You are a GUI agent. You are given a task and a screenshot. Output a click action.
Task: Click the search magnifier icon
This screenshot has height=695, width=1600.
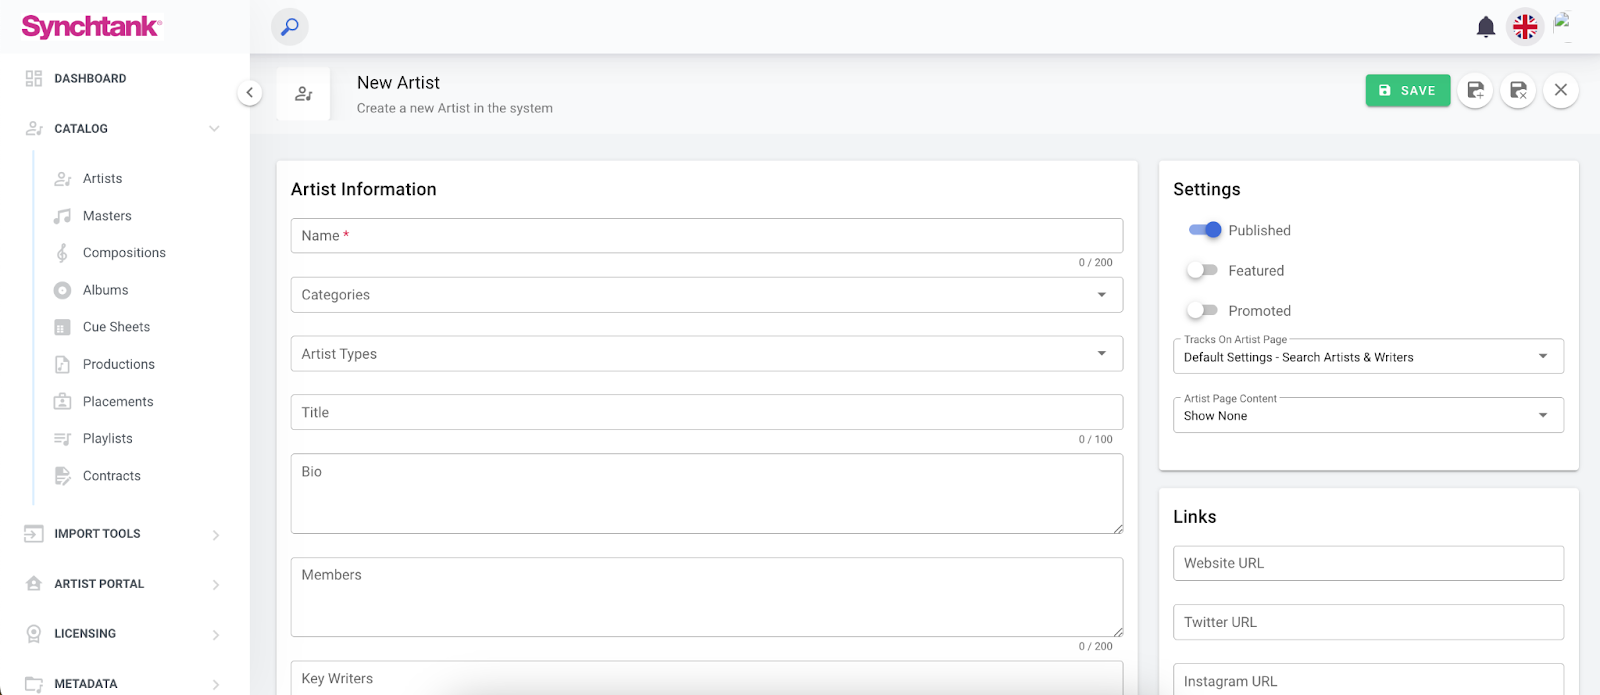290,27
